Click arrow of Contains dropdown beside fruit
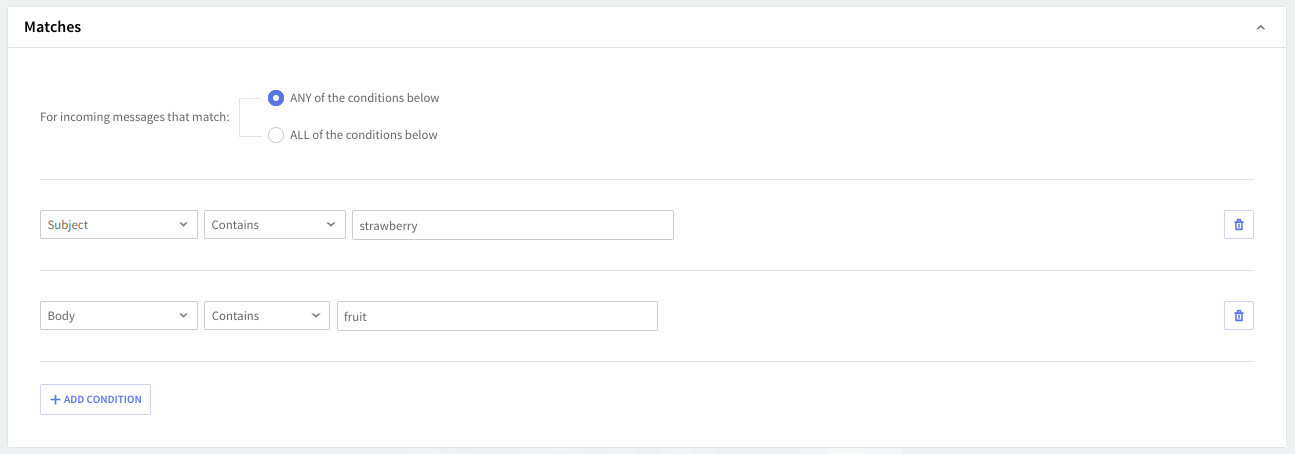The height and width of the screenshot is (454, 1295). 315,316
